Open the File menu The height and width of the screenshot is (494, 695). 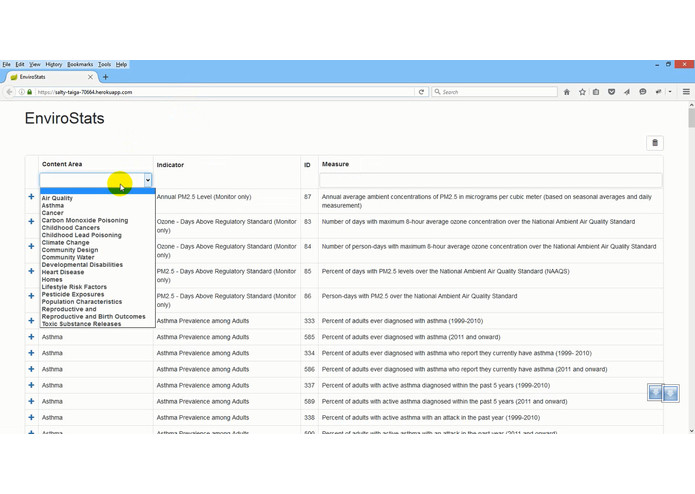pyautogui.click(x=6, y=64)
